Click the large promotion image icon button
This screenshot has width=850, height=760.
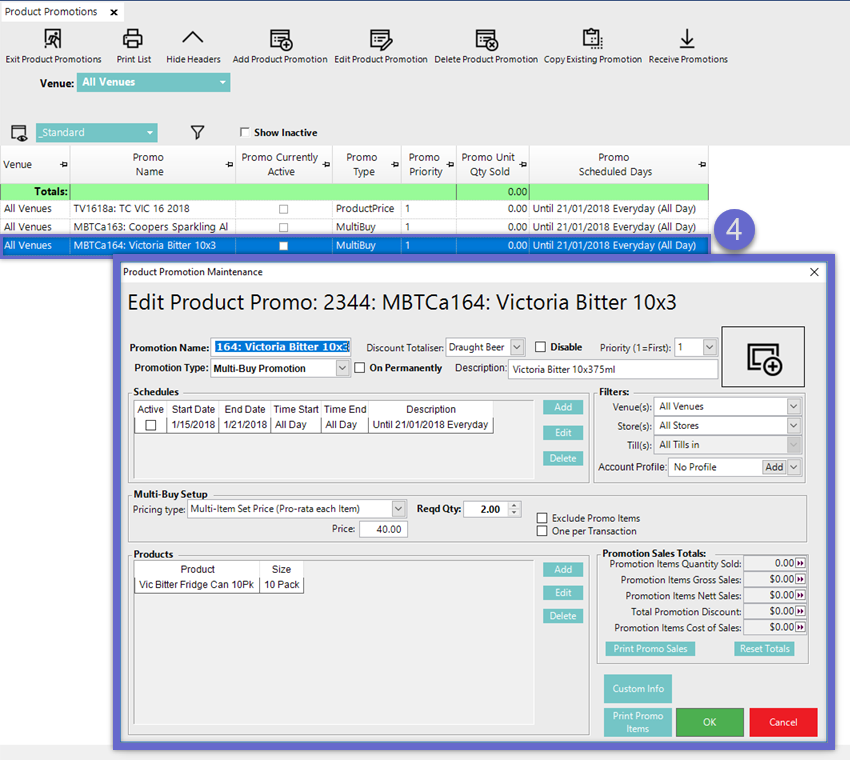tap(763, 357)
